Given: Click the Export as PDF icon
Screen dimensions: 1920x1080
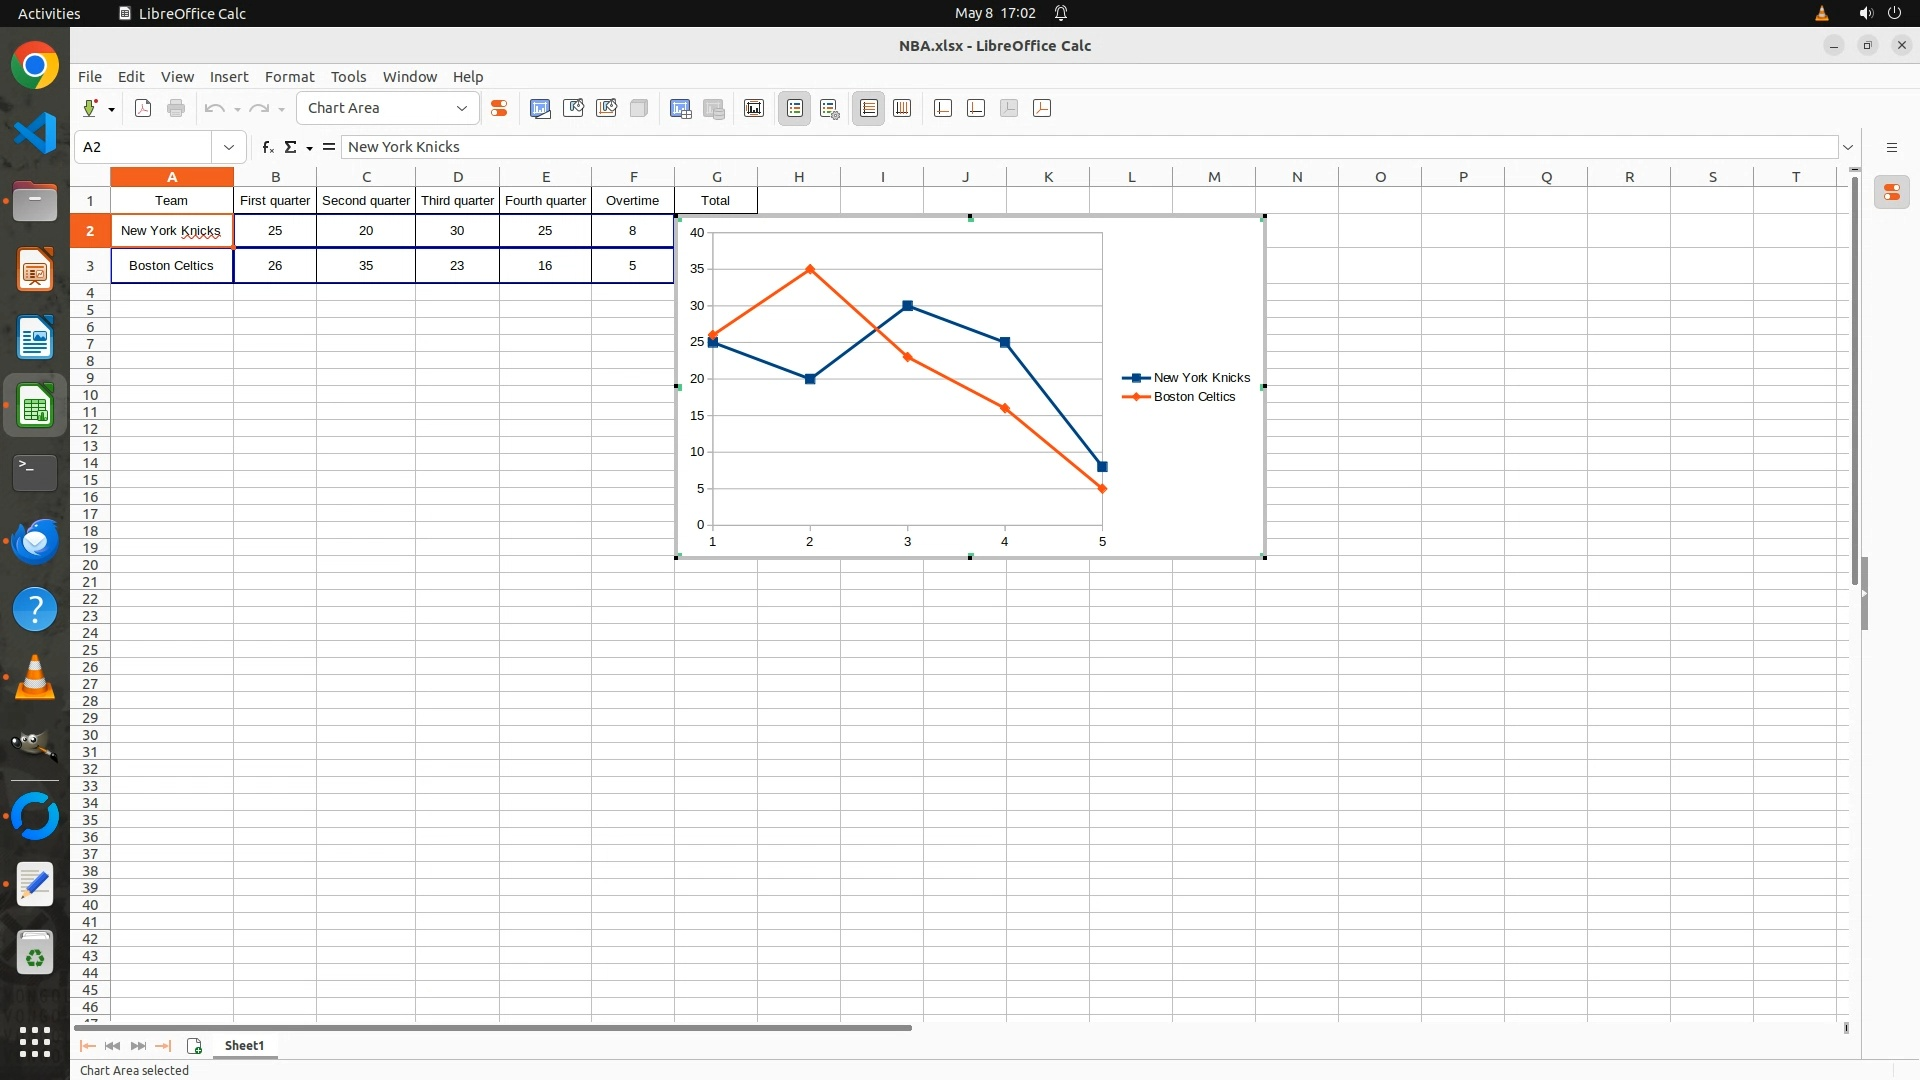Looking at the screenshot, I should 143,108.
